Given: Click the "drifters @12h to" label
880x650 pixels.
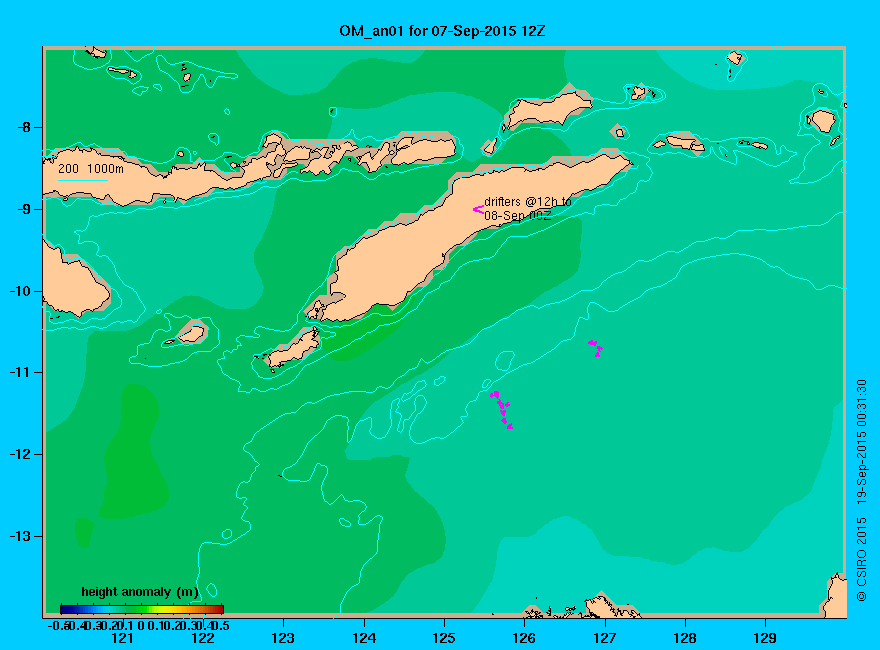Looking at the screenshot, I should 528,202.
